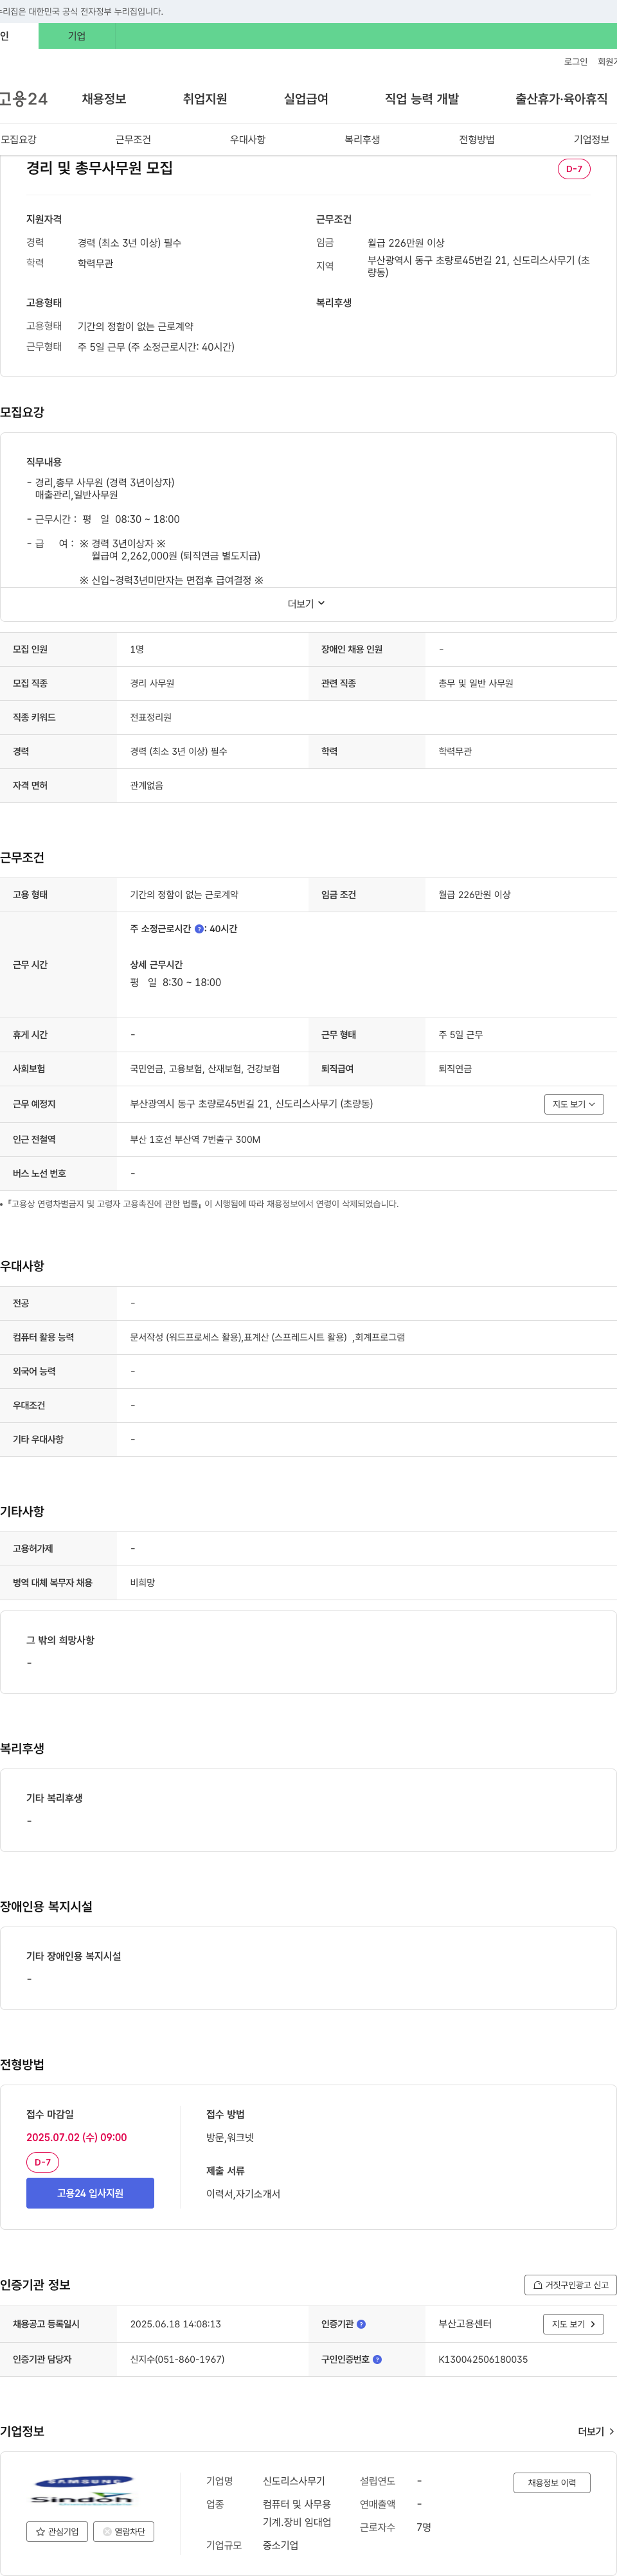
Task: Click 고용24 입사지원 apply button
Action: (x=90, y=2193)
